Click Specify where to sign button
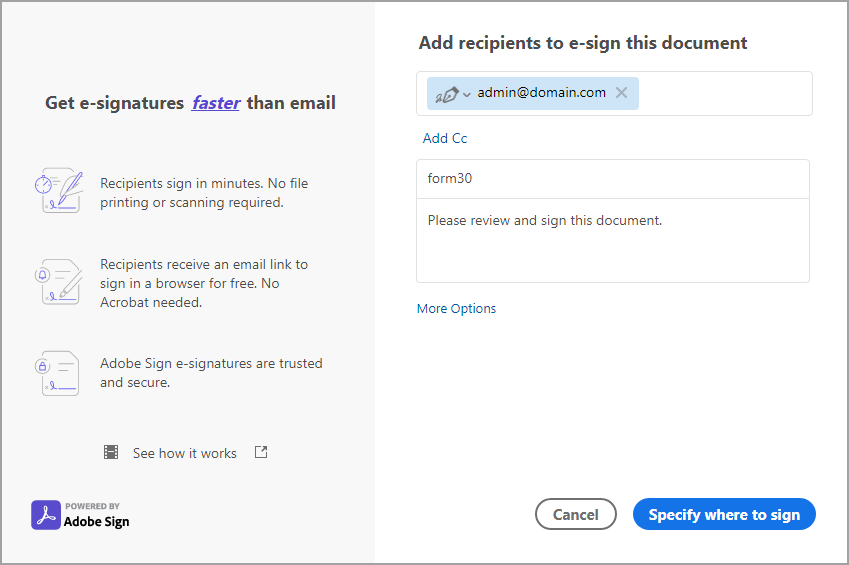This screenshot has height=565, width=849. [724, 515]
